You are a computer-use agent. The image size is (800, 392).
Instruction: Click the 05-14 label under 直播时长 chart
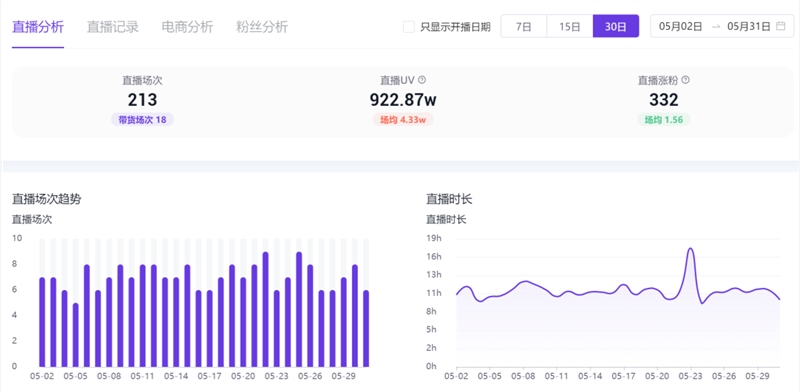tap(590, 376)
